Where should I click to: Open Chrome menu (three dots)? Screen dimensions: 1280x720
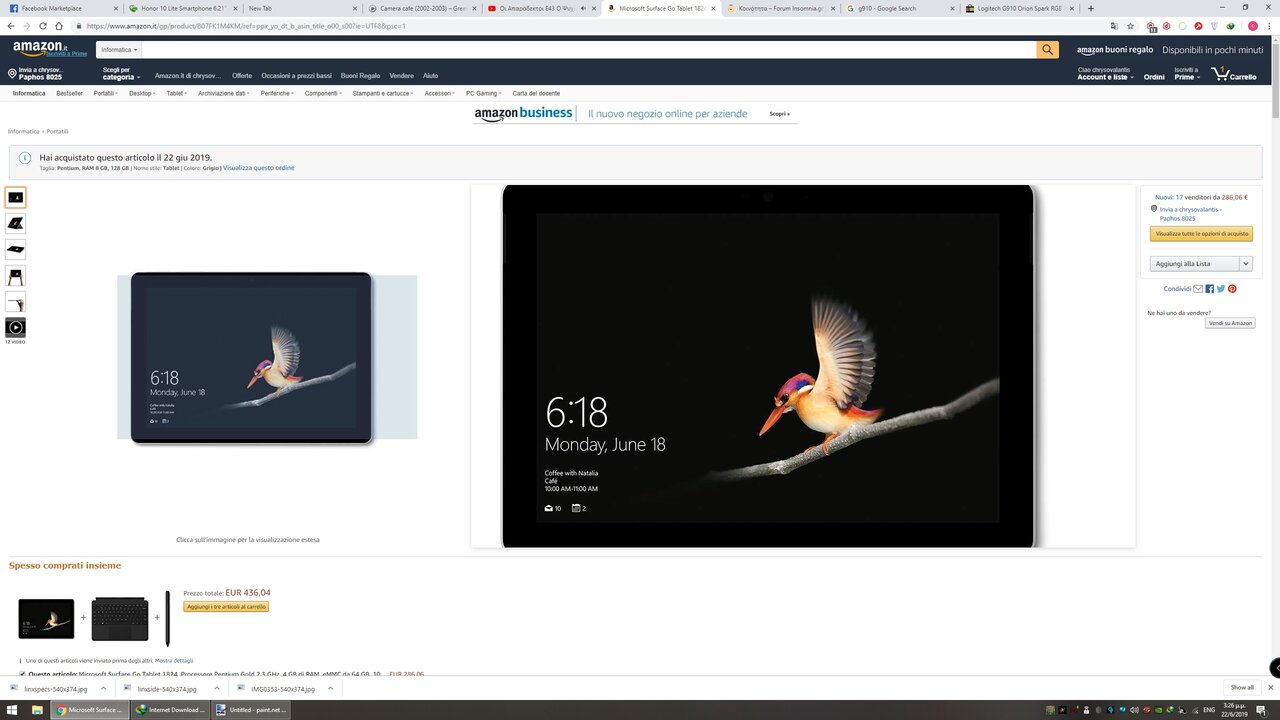coord(1269,26)
